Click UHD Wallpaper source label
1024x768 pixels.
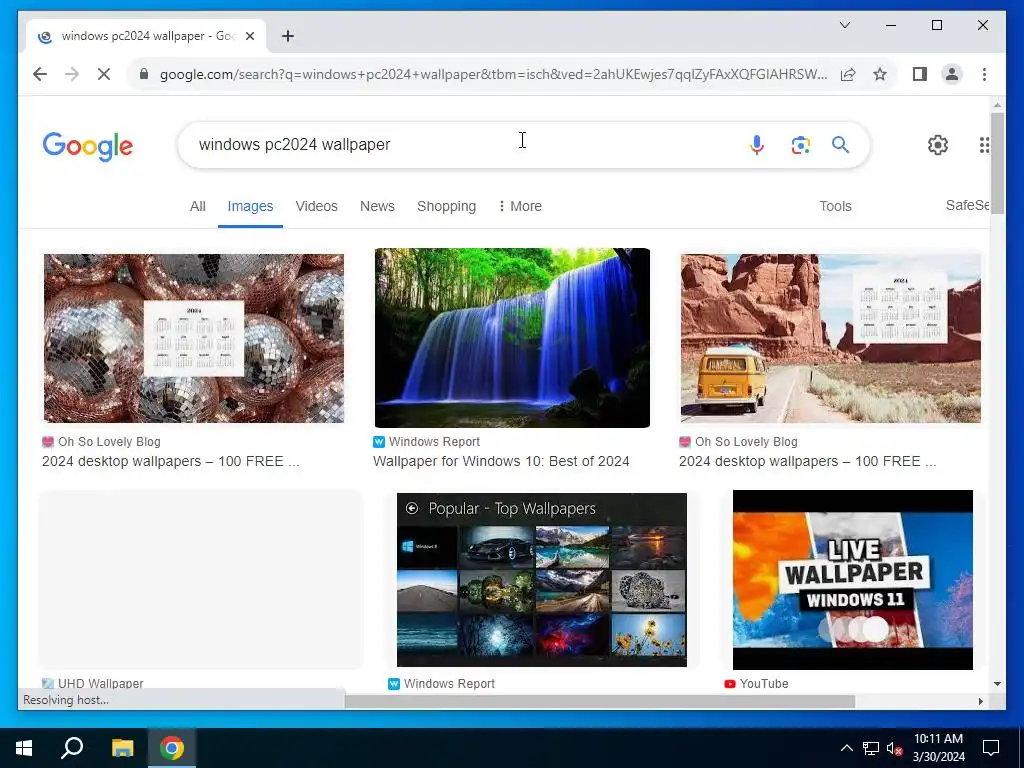click(101, 683)
